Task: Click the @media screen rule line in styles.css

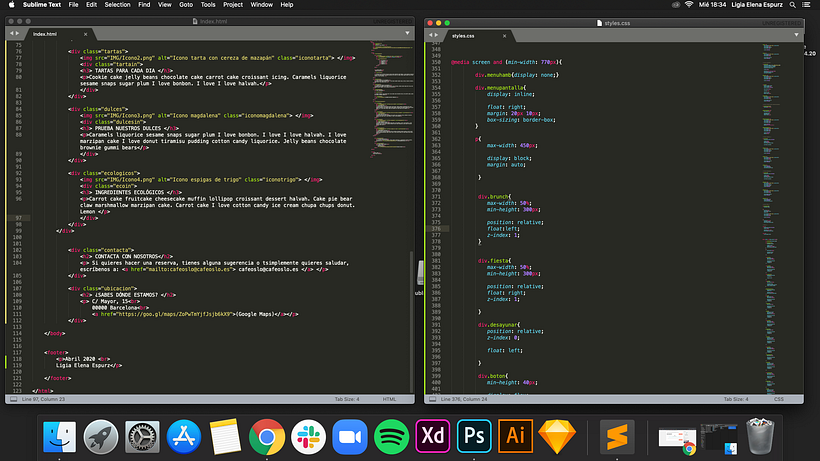Action: pyautogui.click(x=506, y=62)
